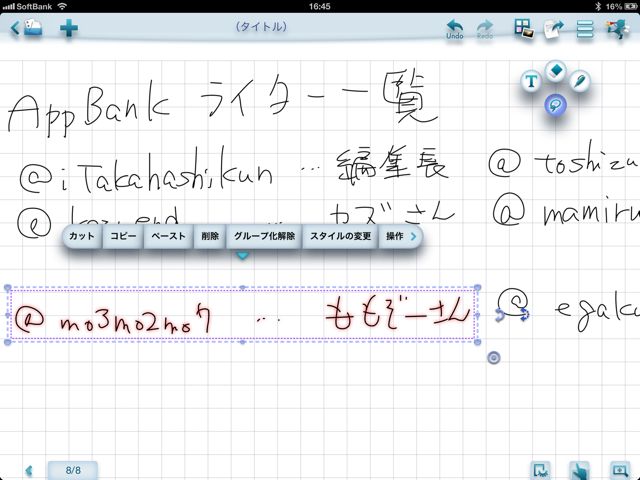
Task: Tap the bottom-right selection corner handle
Action: coord(478,342)
